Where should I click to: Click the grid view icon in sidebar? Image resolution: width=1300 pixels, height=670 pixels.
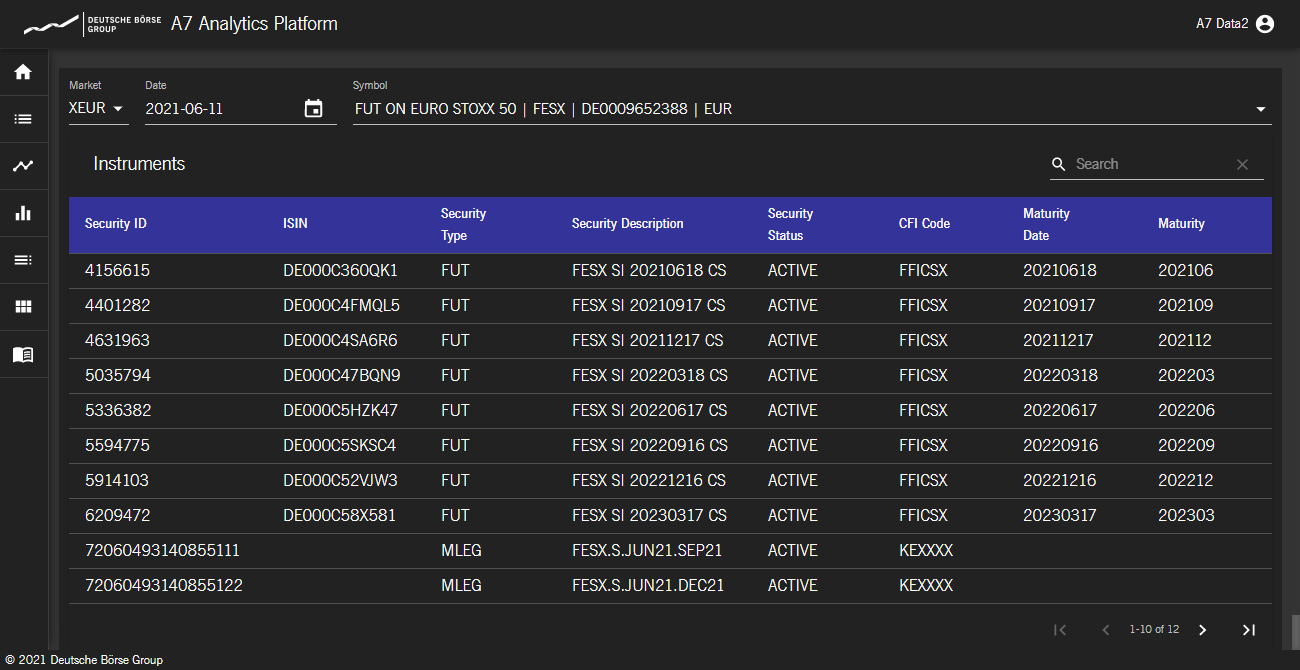[x=23, y=307]
